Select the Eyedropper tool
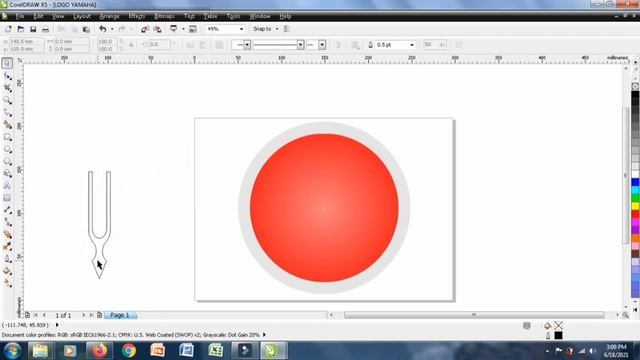 7,247
